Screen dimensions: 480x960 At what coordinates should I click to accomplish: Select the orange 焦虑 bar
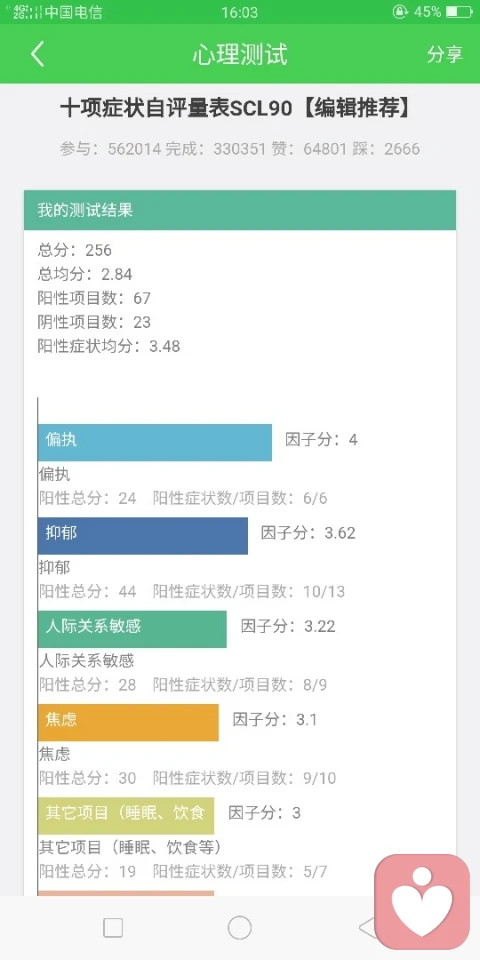pos(128,722)
